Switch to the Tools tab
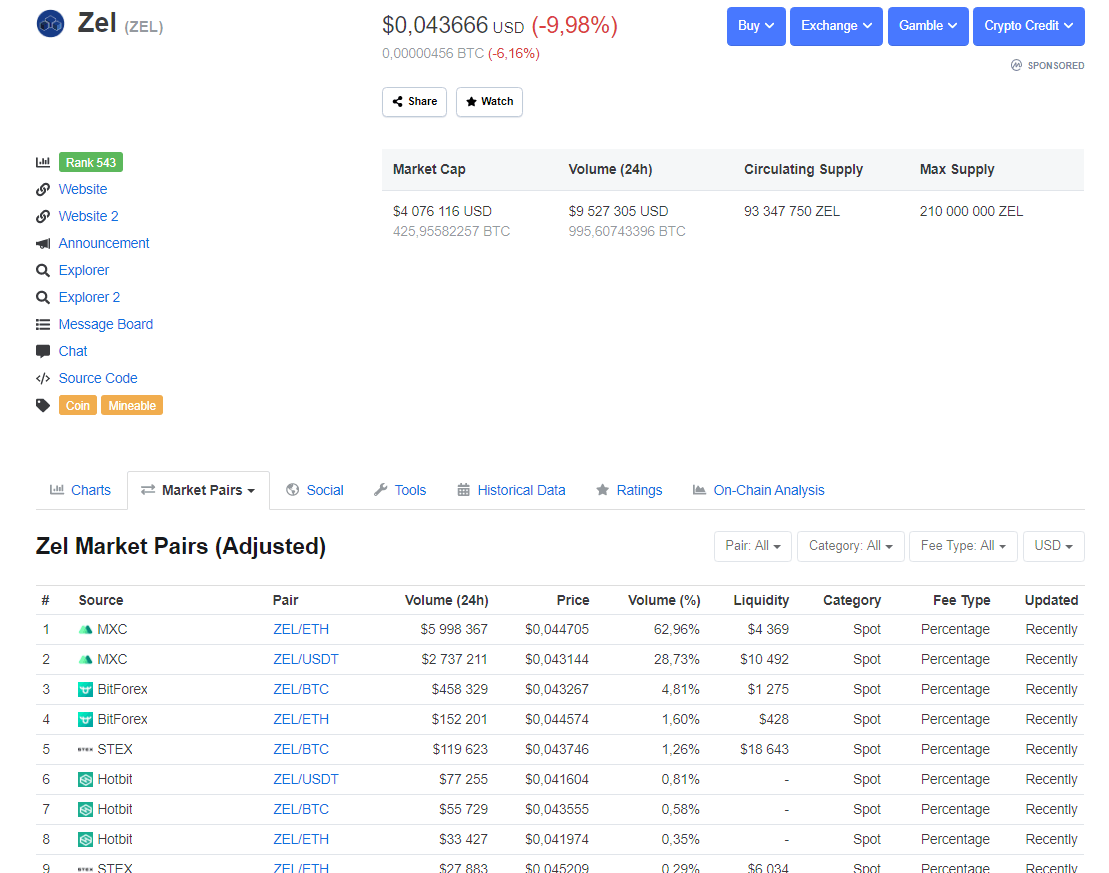 coord(400,490)
